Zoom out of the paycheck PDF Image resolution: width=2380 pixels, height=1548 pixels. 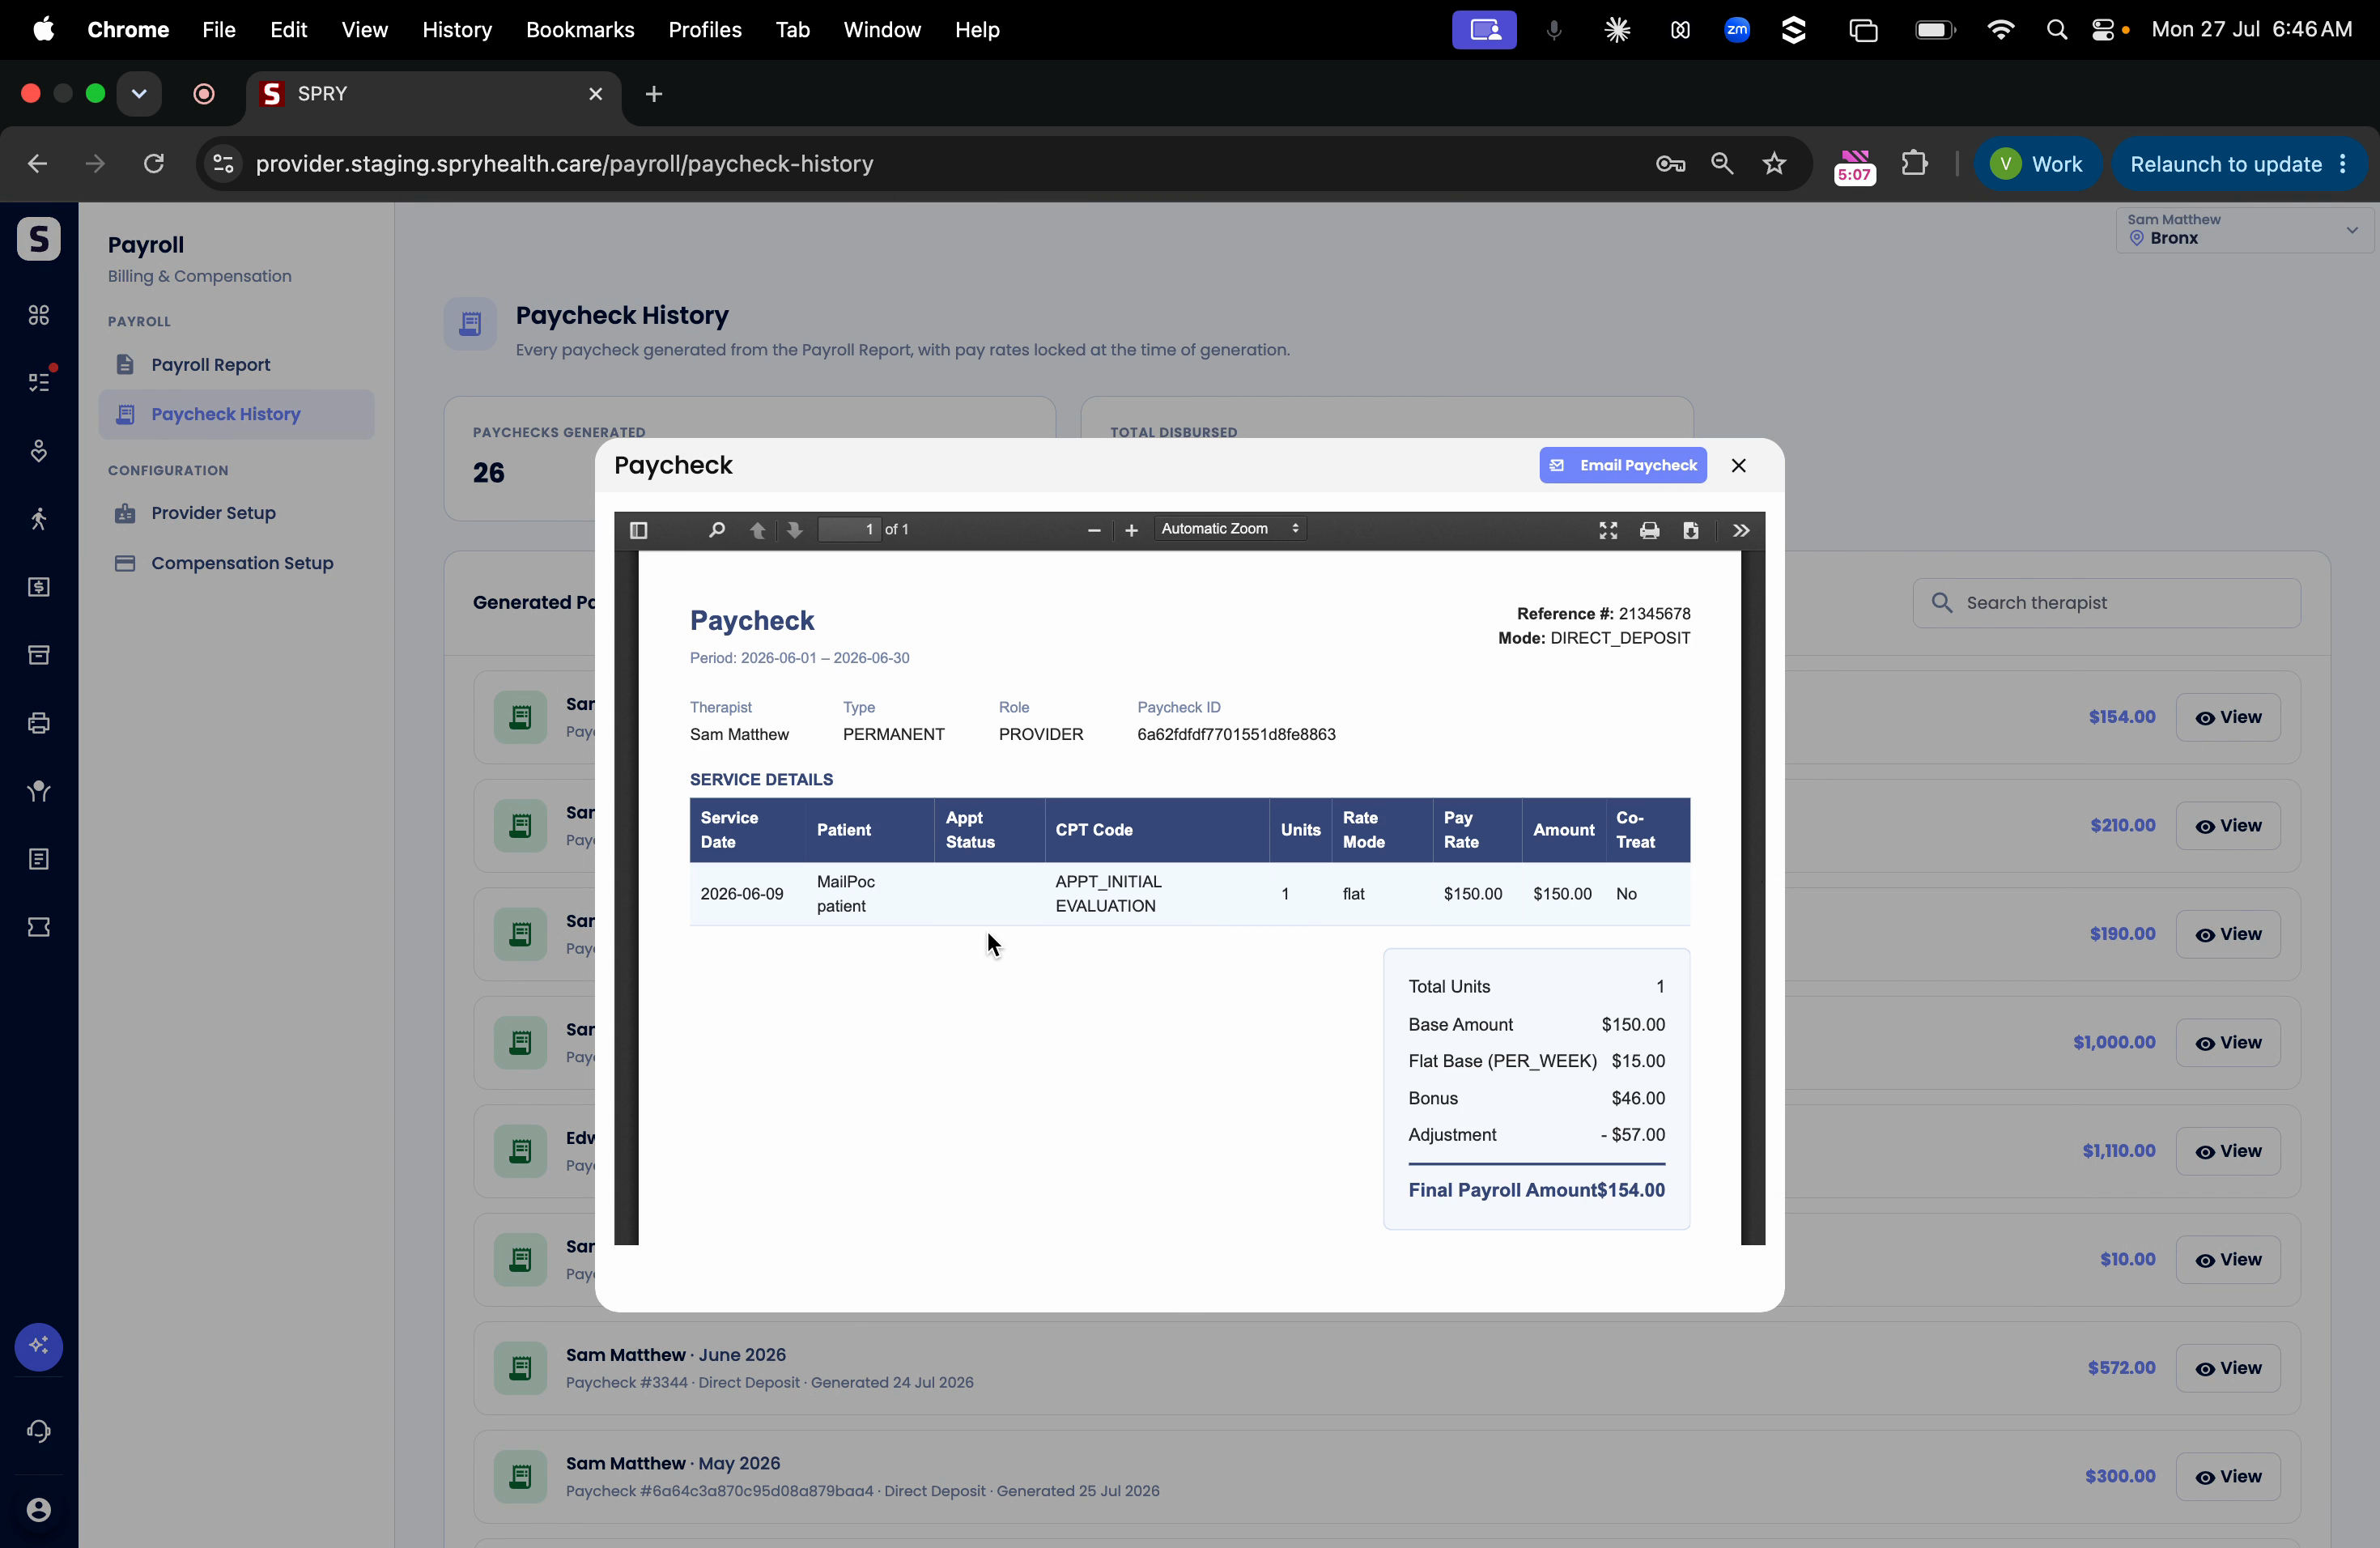click(x=1094, y=530)
